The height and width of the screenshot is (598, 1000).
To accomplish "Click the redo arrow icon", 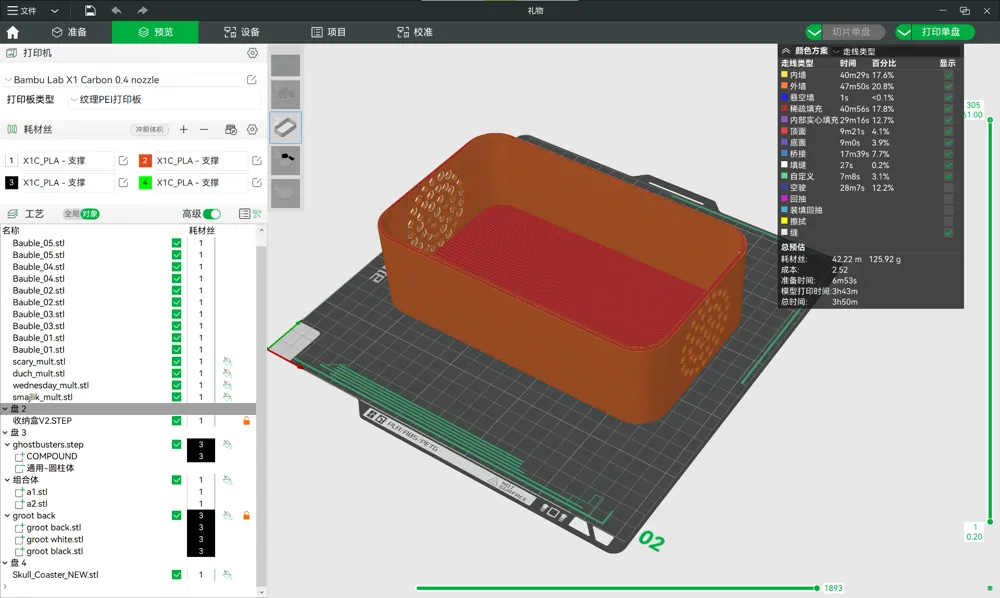I will coord(142,10).
